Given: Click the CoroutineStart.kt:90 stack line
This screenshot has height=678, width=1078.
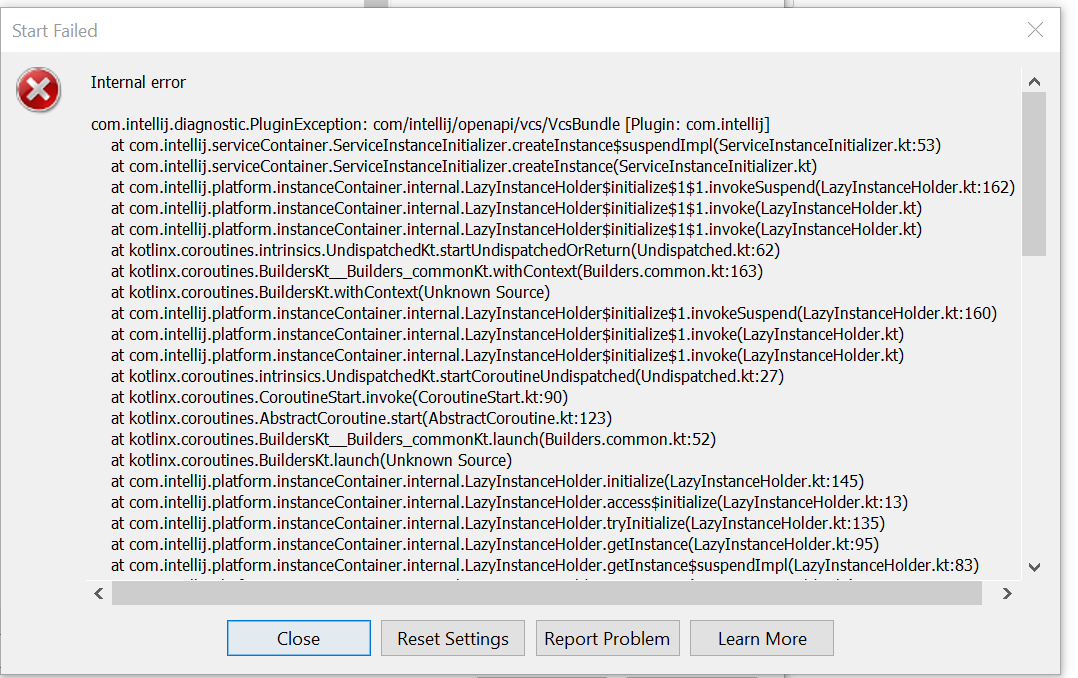Looking at the screenshot, I should tap(339, 397).
